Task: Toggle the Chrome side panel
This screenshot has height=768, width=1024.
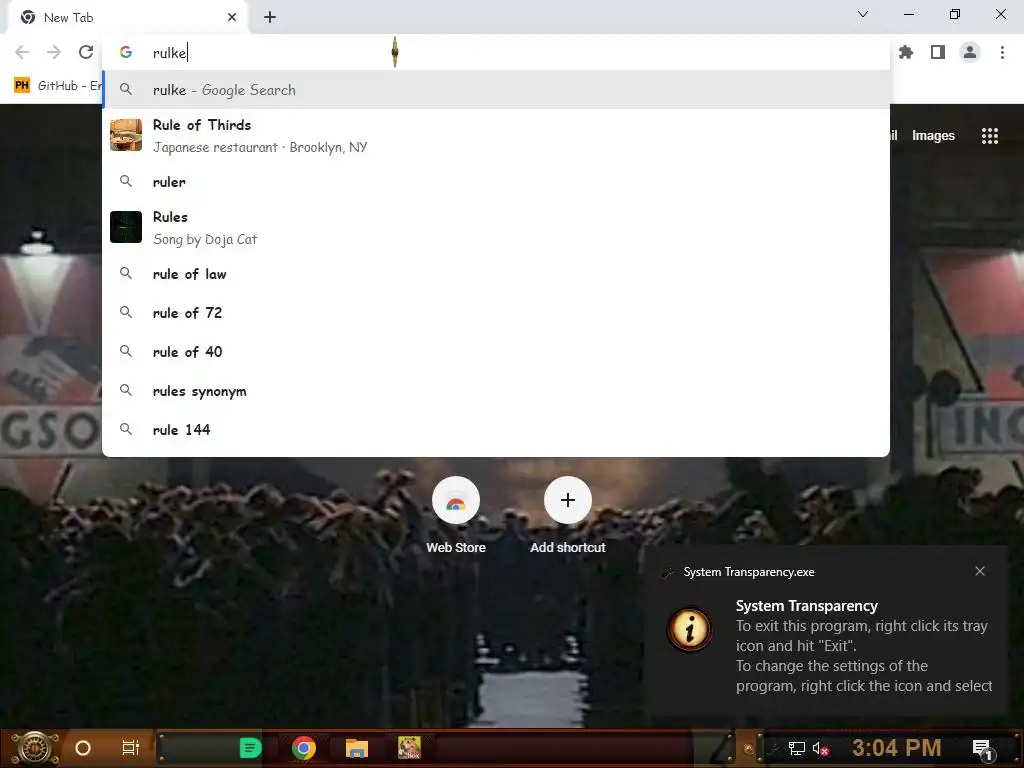Action: click(938, 52)
